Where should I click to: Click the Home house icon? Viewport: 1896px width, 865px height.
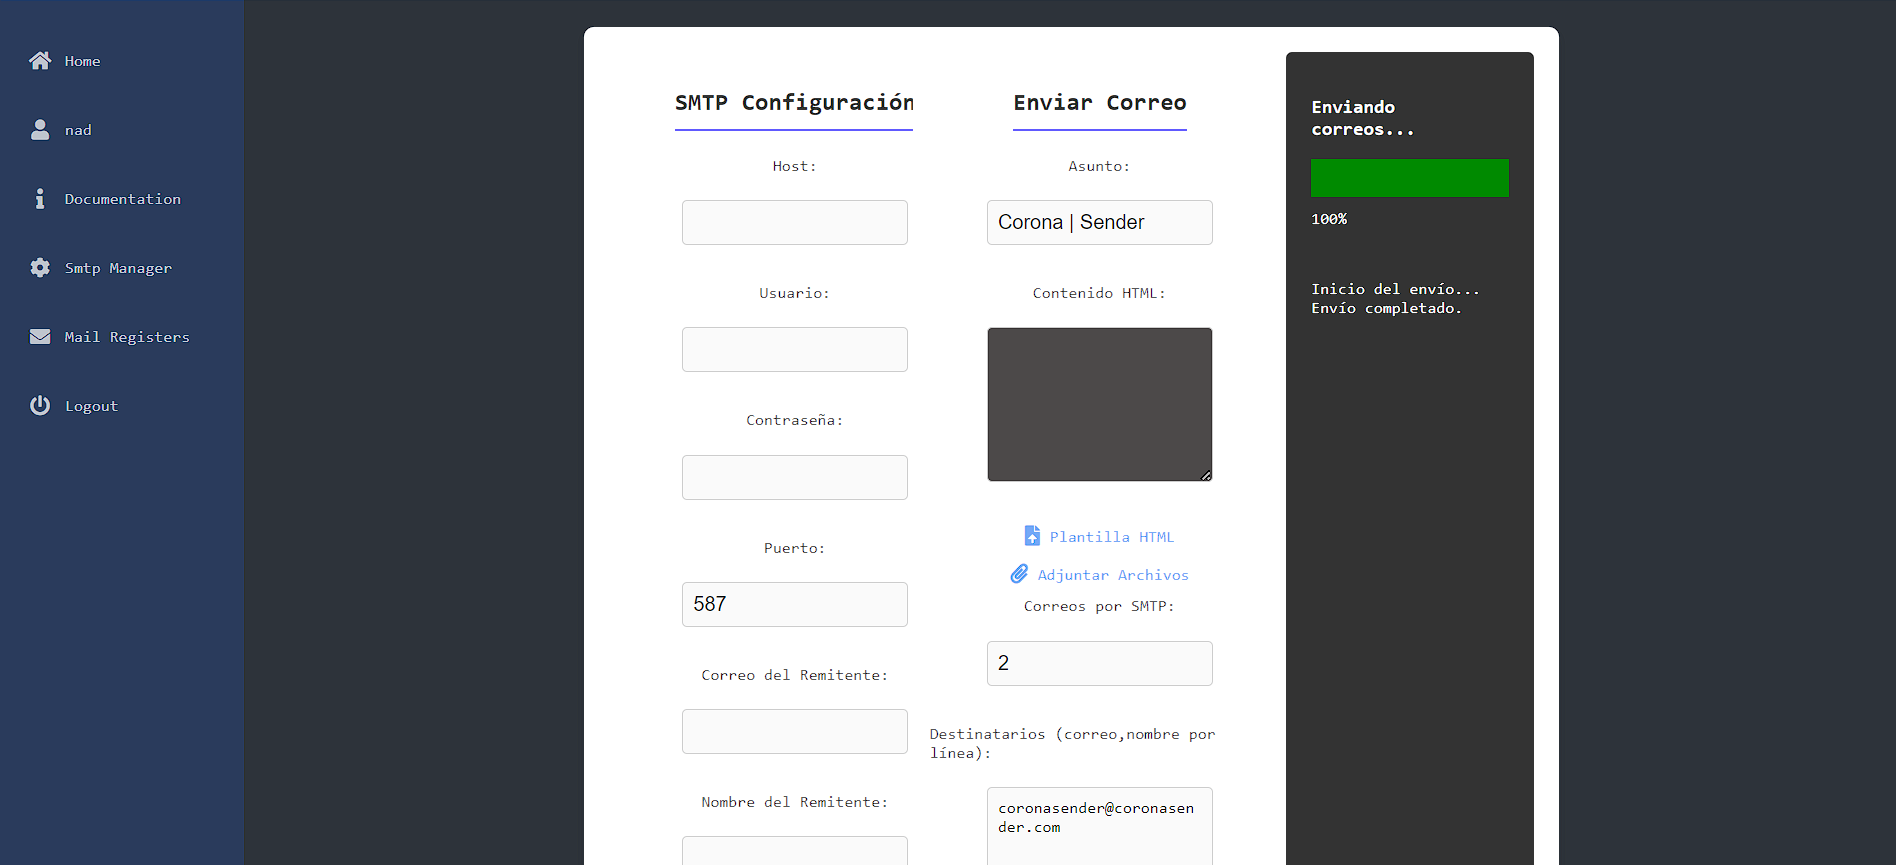40,61
